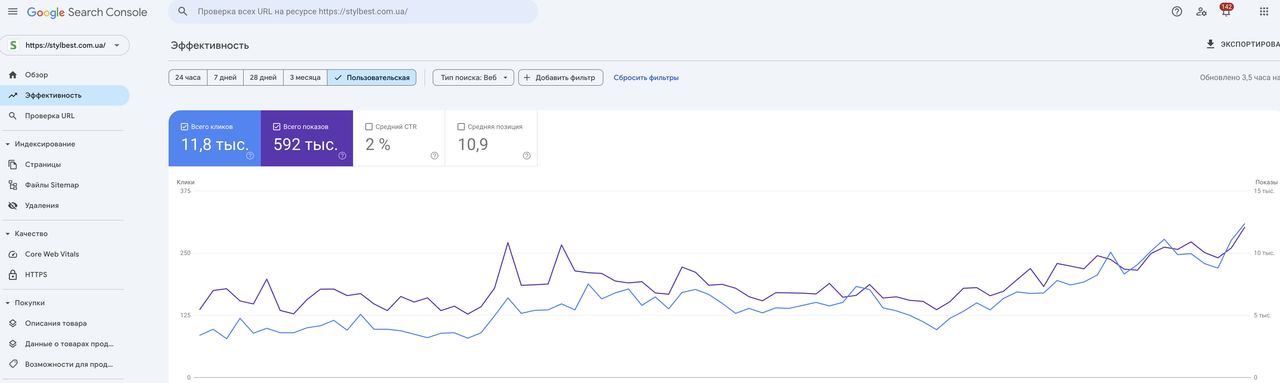
Task: Click the Страницы pages icon
Action: click(x=13, y=164)
